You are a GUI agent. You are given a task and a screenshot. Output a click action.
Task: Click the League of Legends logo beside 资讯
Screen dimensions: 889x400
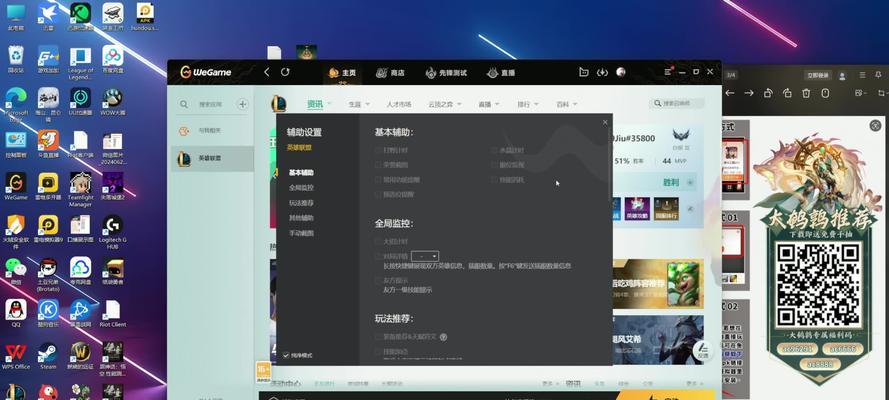pyautogui.click(x=278, y=104)
